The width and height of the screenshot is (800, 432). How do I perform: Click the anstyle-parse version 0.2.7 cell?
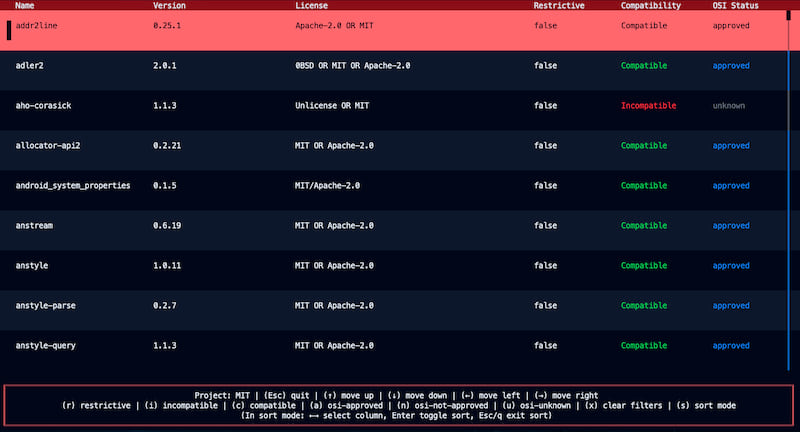[165, 305]
